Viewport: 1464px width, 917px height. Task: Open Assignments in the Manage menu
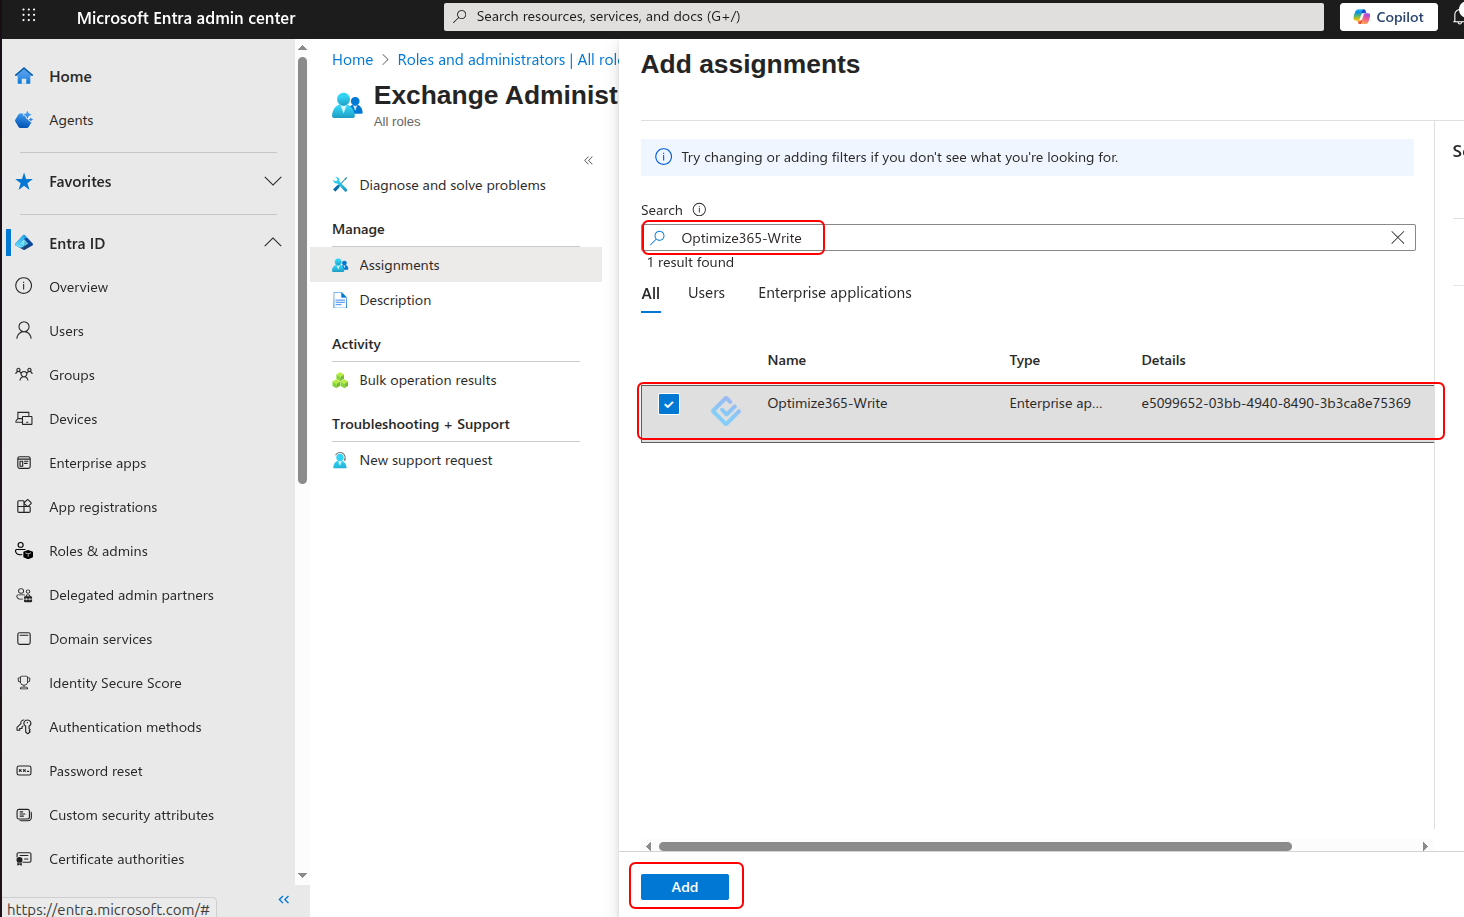click(456, 265)
